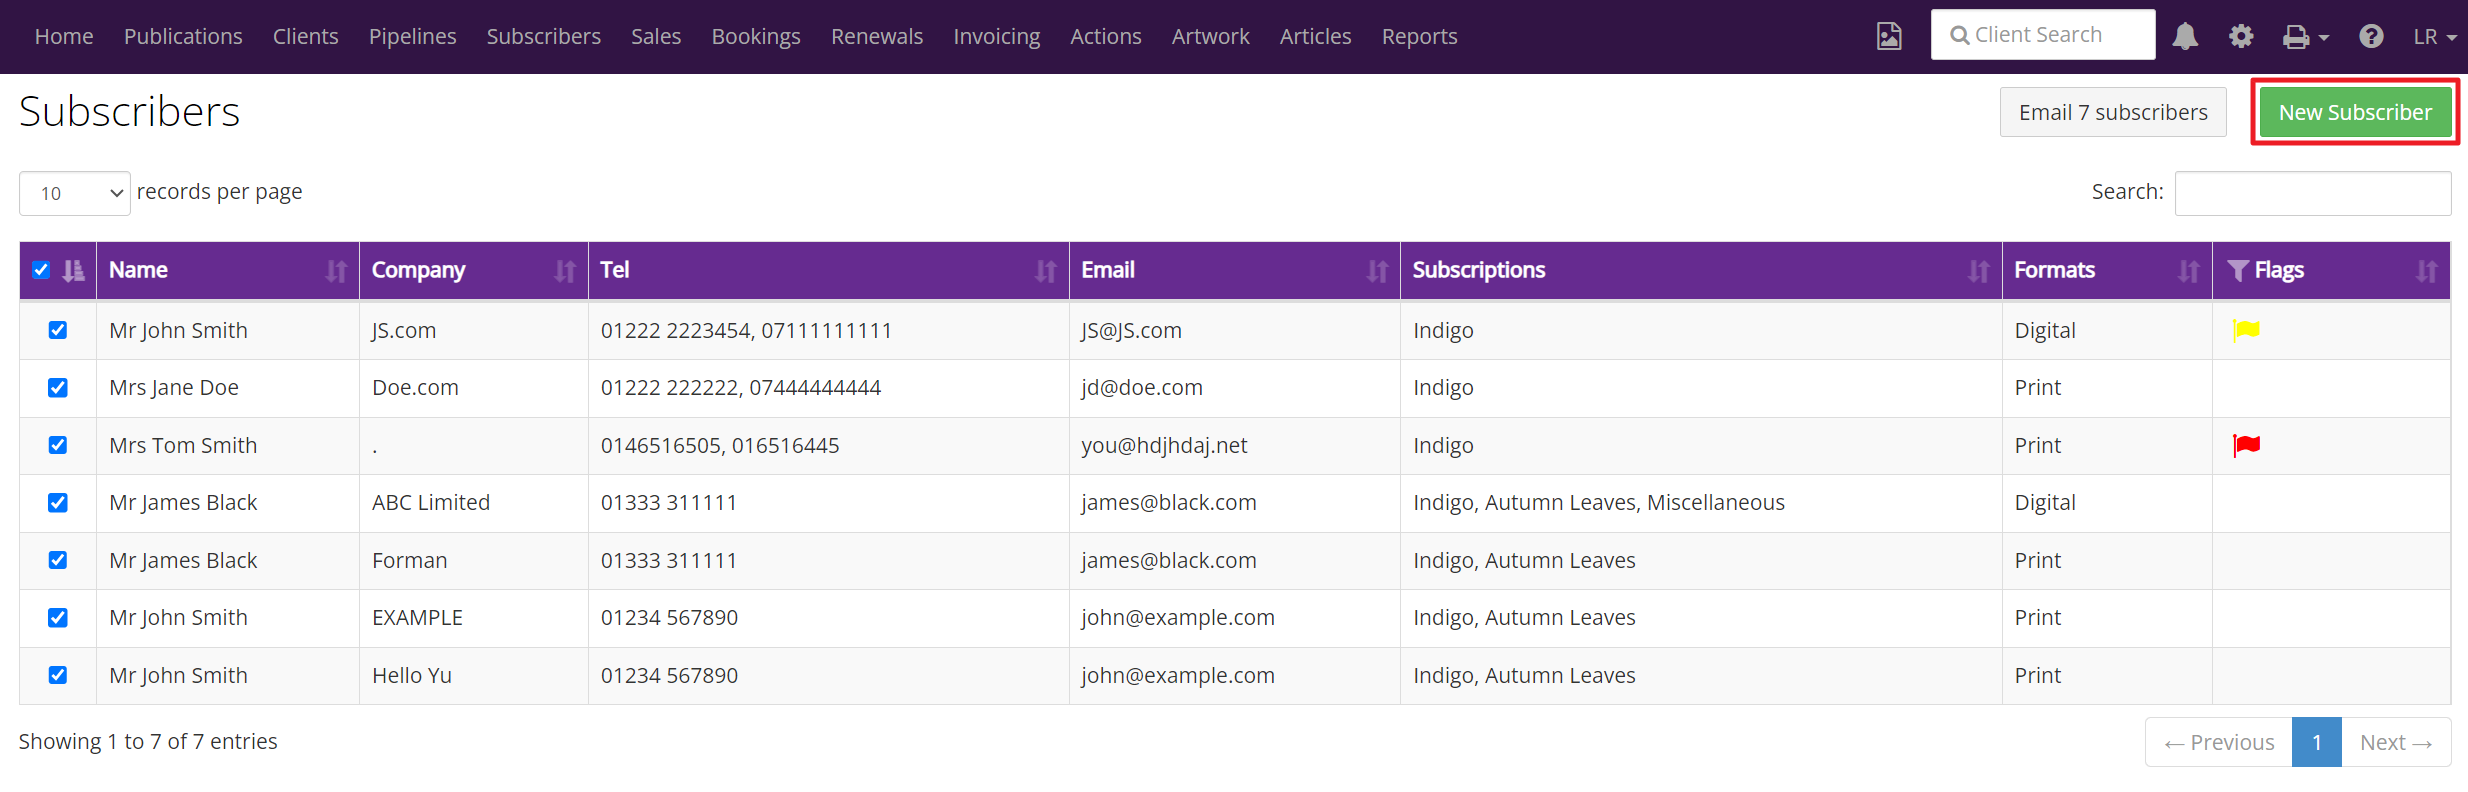2468x792 pixels.
Task: Click the red flag for Mrs Tom Smith
Action: tap(2246, 445)
